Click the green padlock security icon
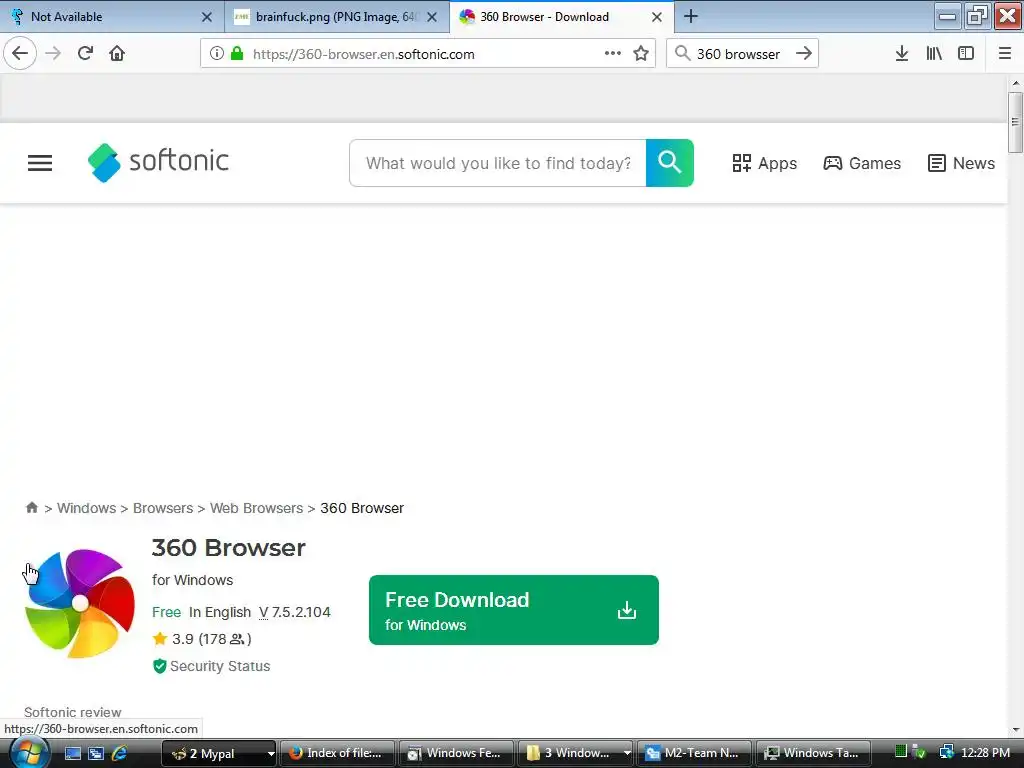Image resolution: width=1024 pixels, height=768 pixels. pyautogui.click(x=237, y=54)
